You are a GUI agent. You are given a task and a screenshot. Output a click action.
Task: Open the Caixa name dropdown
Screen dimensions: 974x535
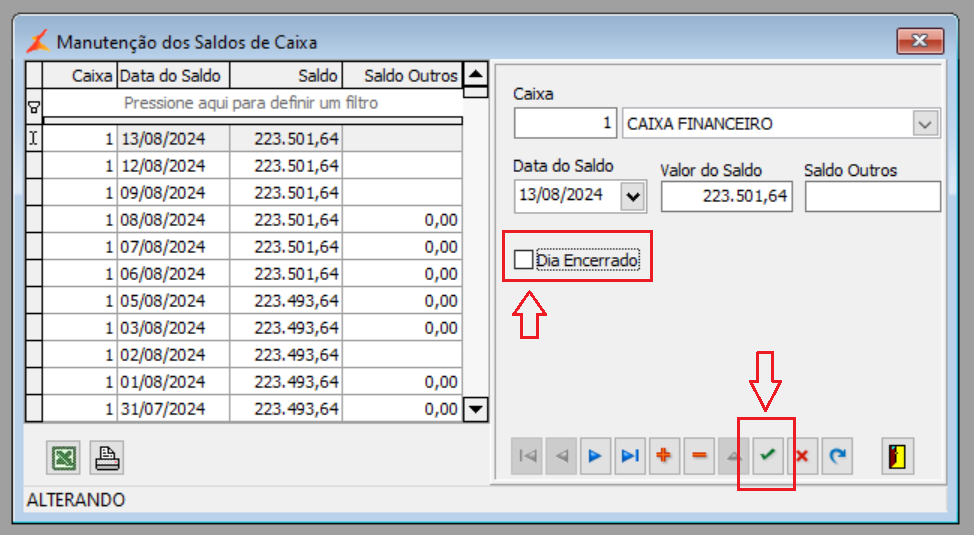click(x=926, y=124)
